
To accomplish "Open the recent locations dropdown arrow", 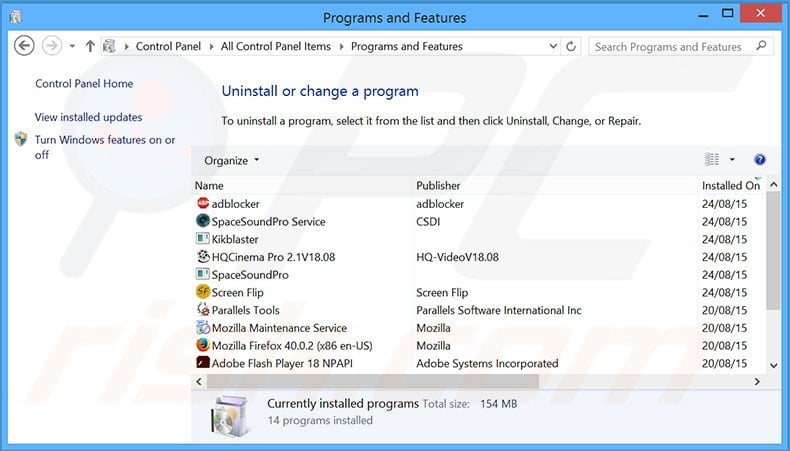I will point(72,46).
